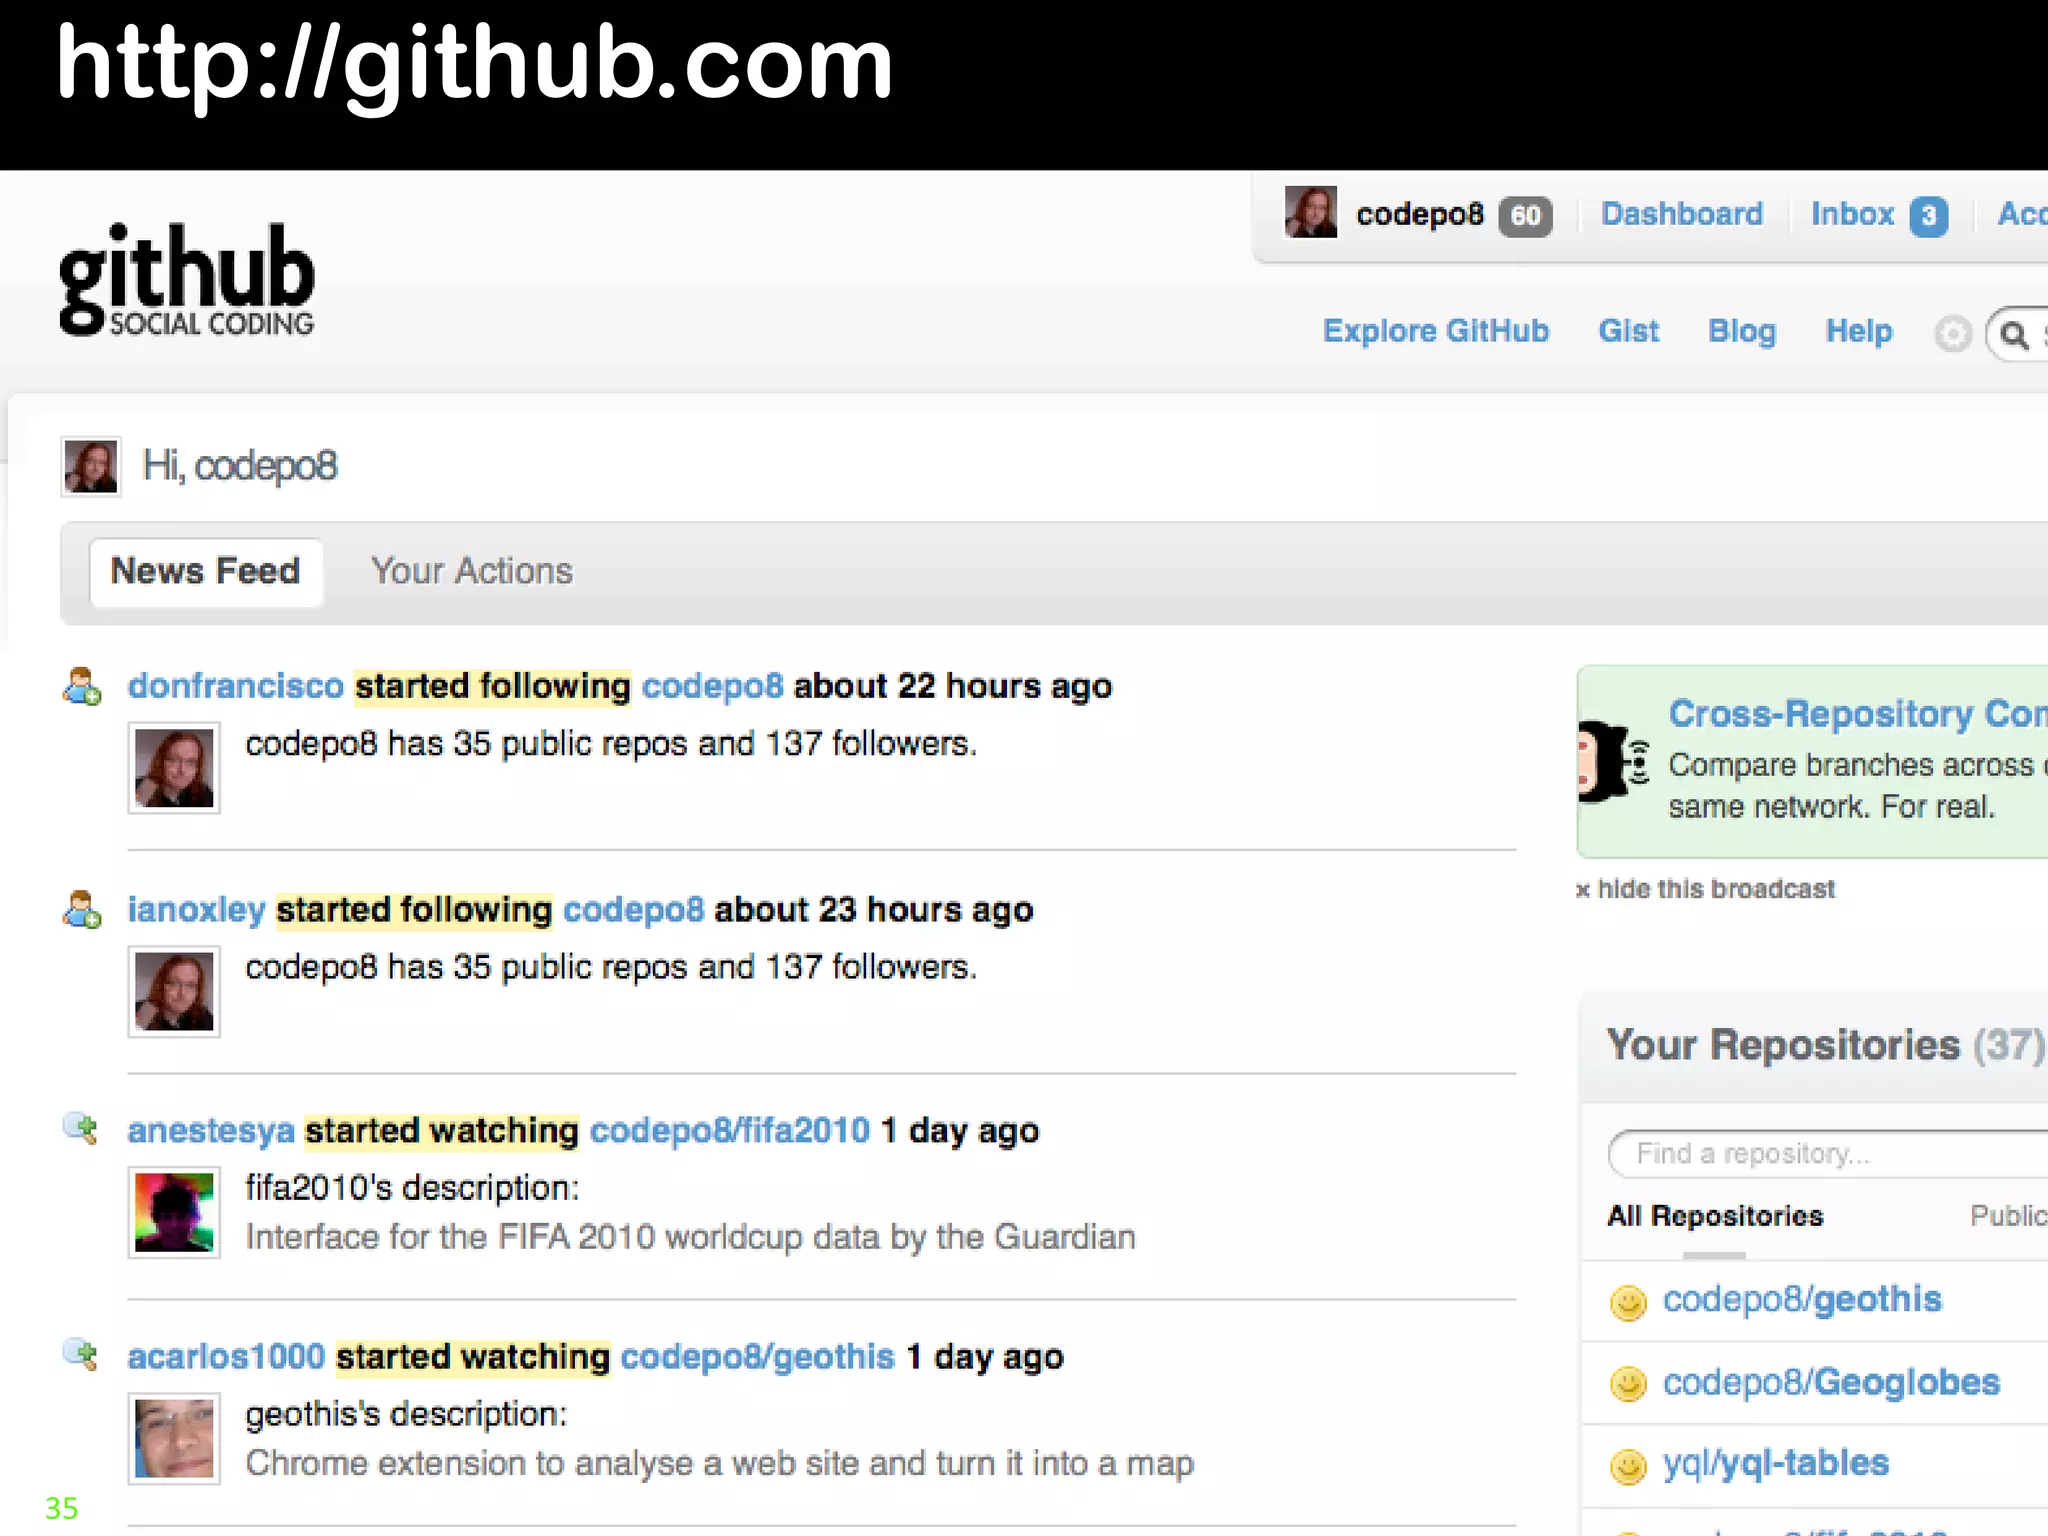This screenshot has width=2048, height=1536.
Task: Click the Inbox unread count badge 3
Action: 1929,216
